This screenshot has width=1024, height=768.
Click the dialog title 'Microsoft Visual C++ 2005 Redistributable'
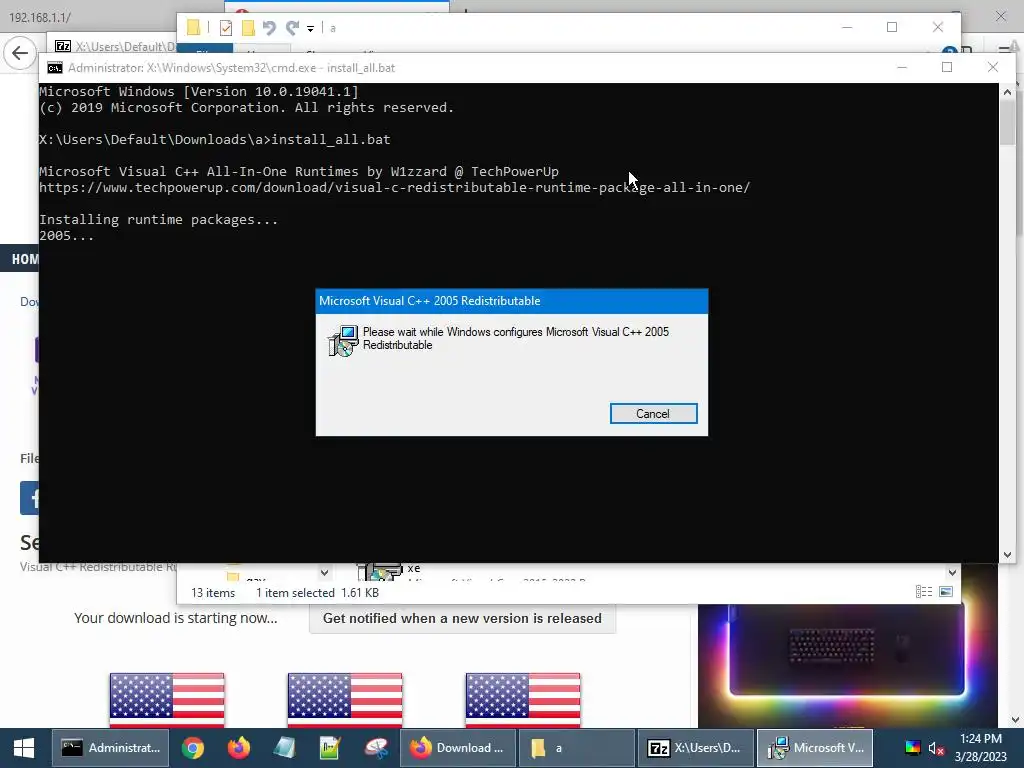[430, 301]
